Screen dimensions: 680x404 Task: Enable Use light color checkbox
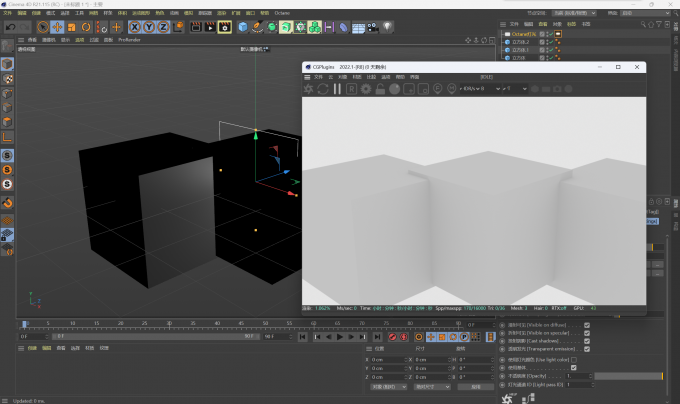(x=574, y=360)
